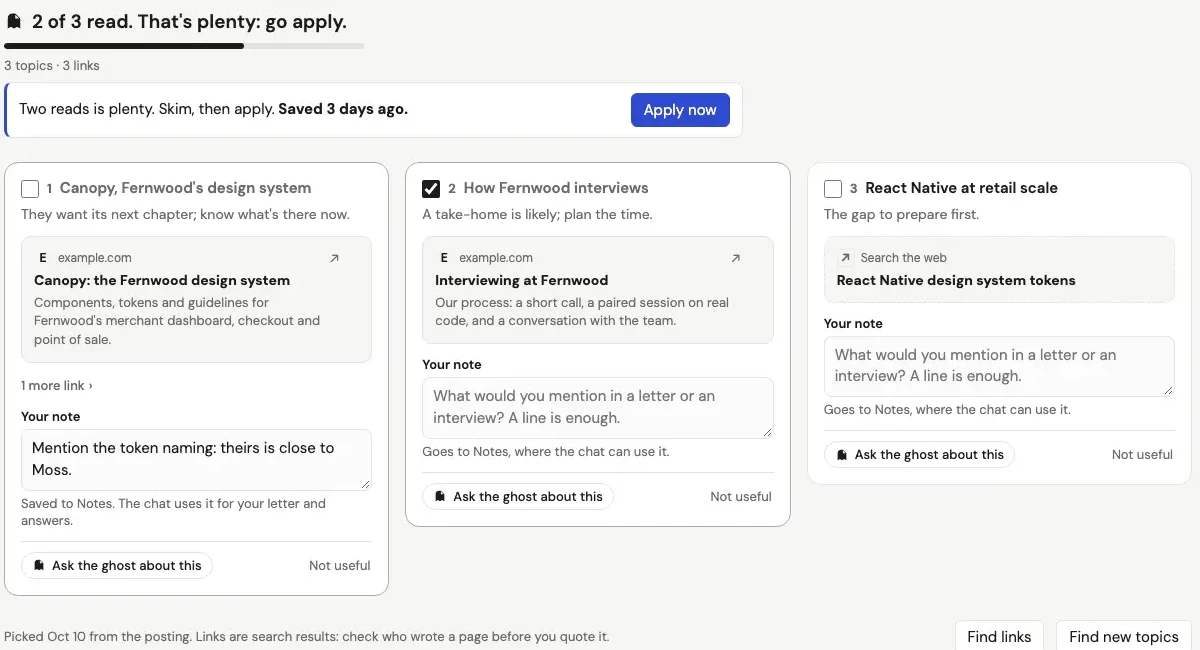The image size is (1200, 650).
Task: Click the E favicon on Interviewing link card
Action: [x=444, y=258]
